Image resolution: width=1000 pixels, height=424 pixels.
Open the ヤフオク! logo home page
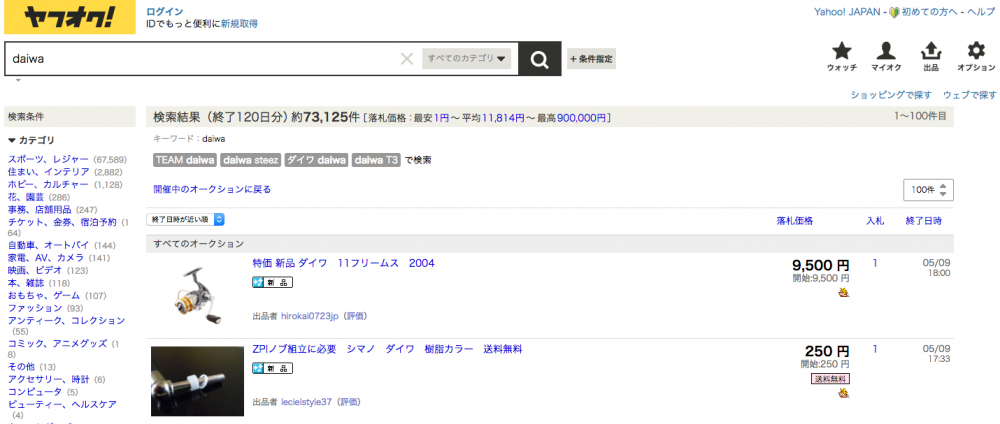coord(70,17)
